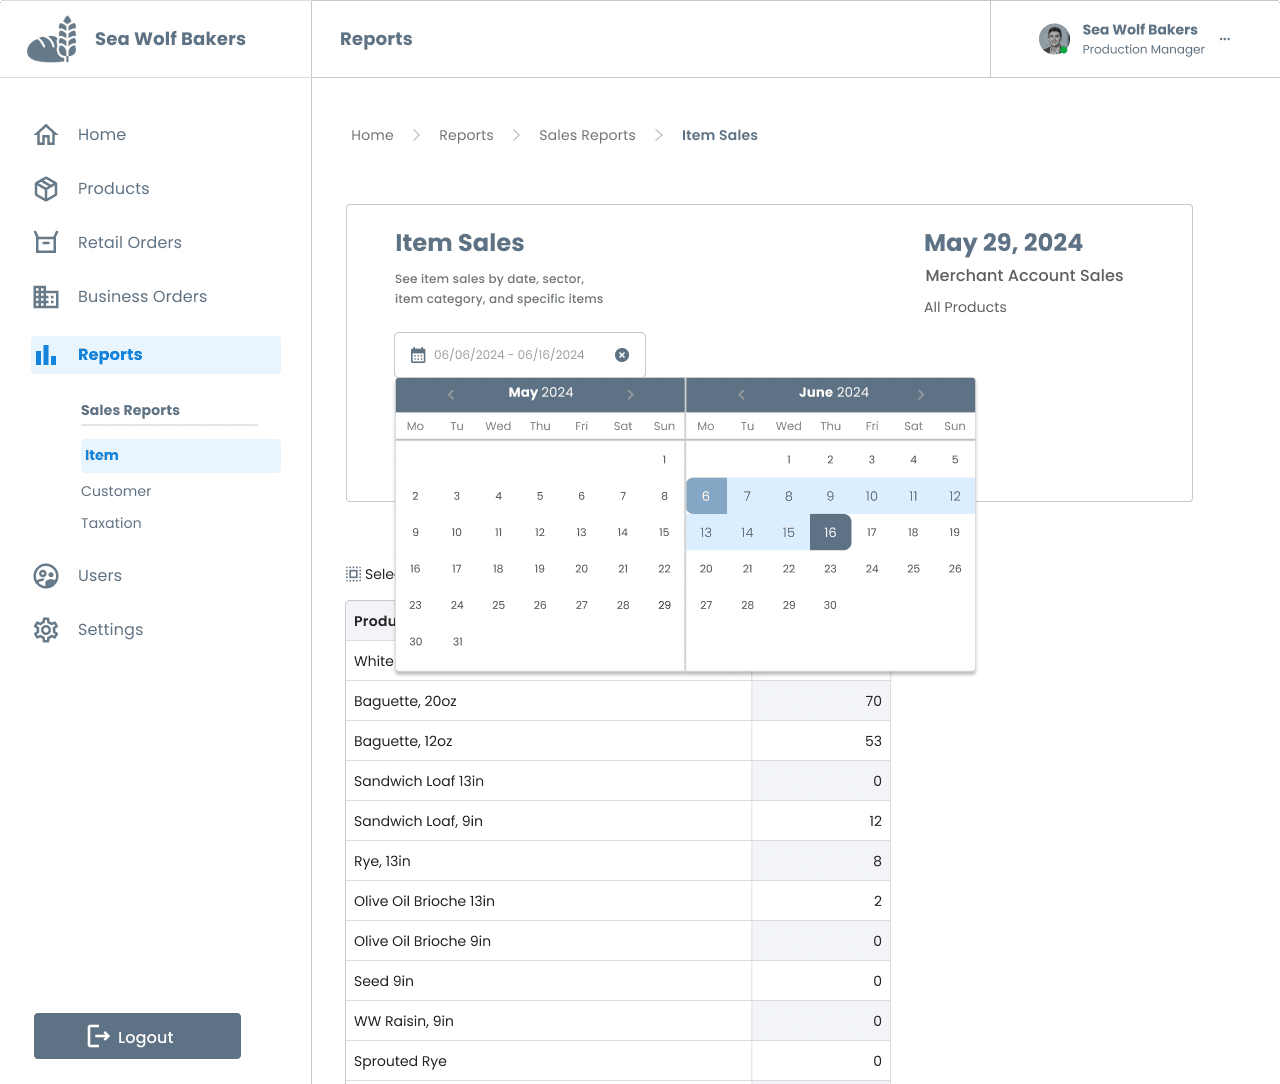The image size is (1280, 1084).
Task: Click Home in the breadcrumb
Action: tap(372, 136)
